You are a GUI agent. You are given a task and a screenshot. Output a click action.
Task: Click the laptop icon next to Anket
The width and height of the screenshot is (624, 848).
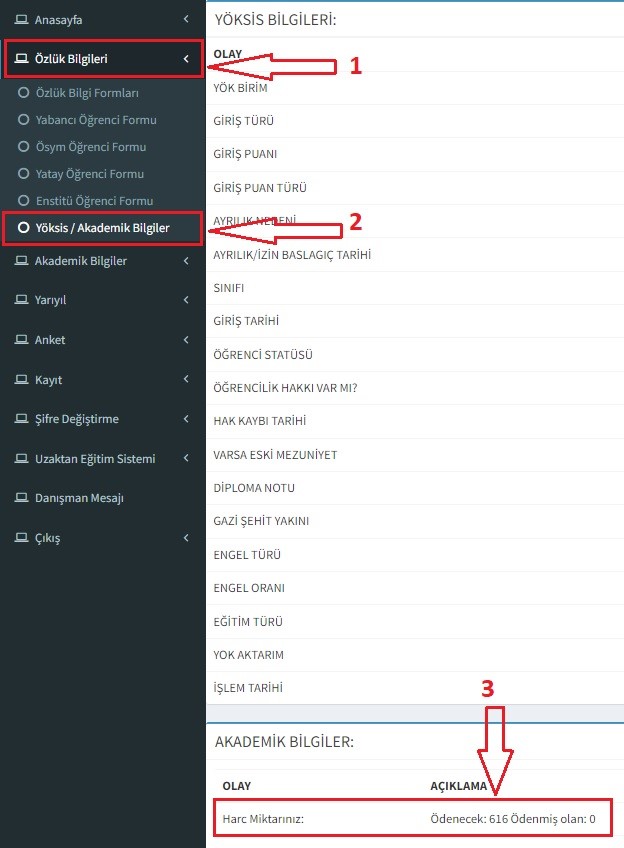coord(21,340)
